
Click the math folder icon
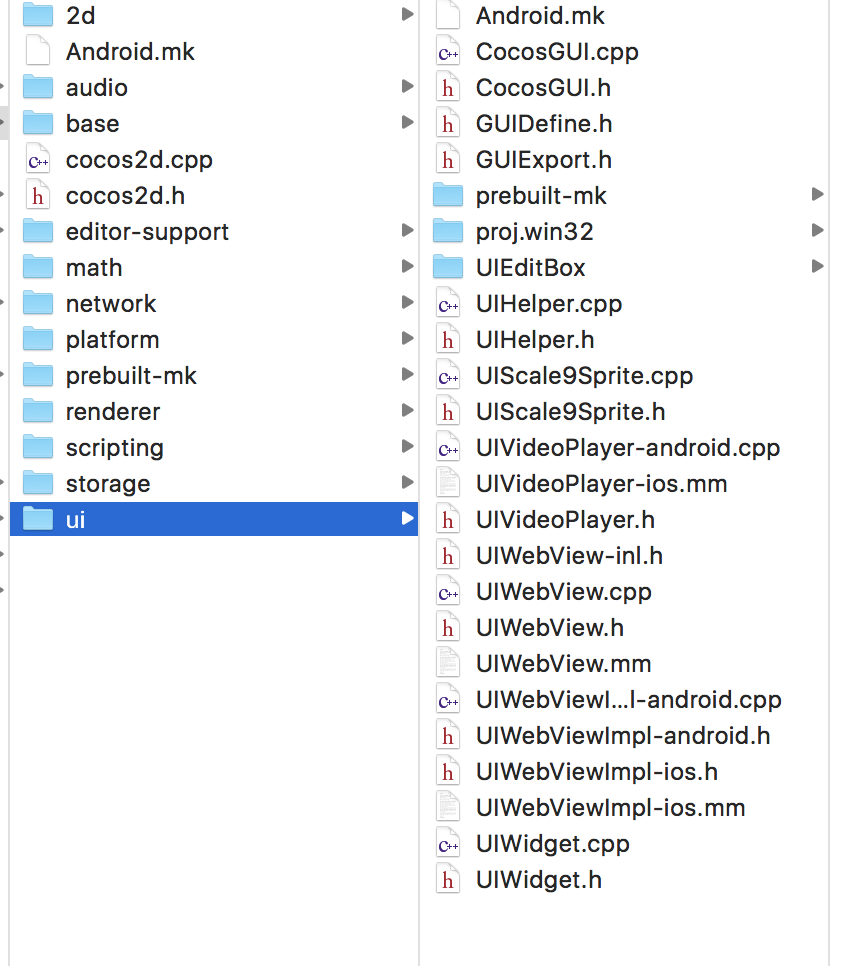click(38, 267)
